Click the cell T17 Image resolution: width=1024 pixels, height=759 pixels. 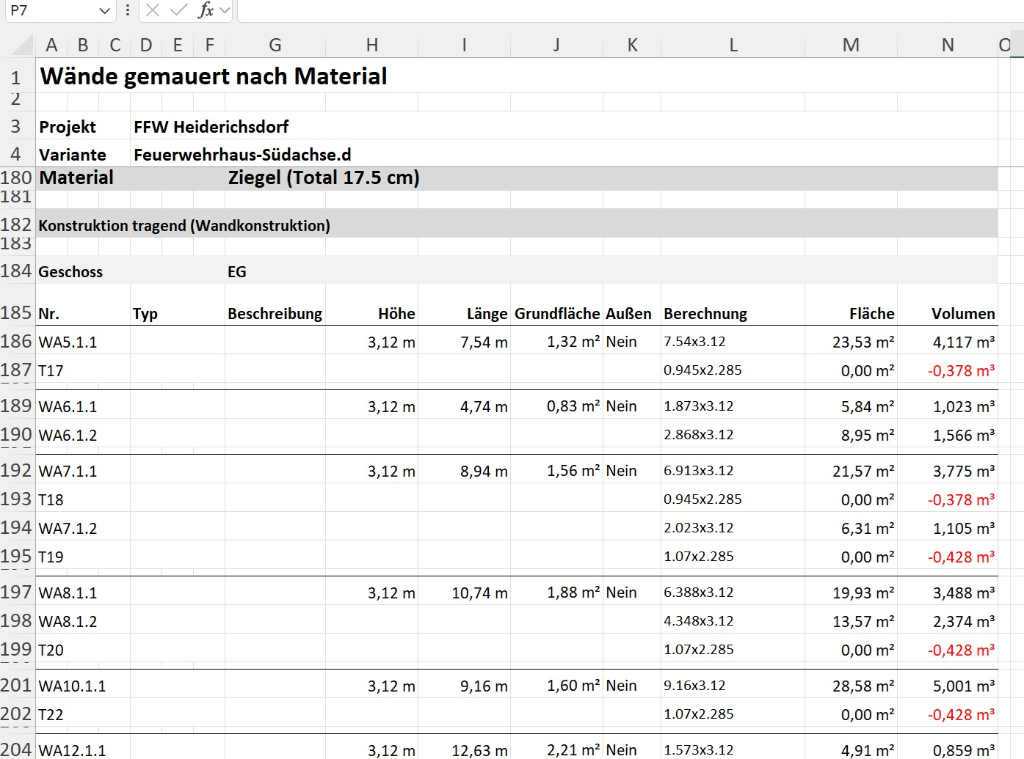(x=51, y=371)
